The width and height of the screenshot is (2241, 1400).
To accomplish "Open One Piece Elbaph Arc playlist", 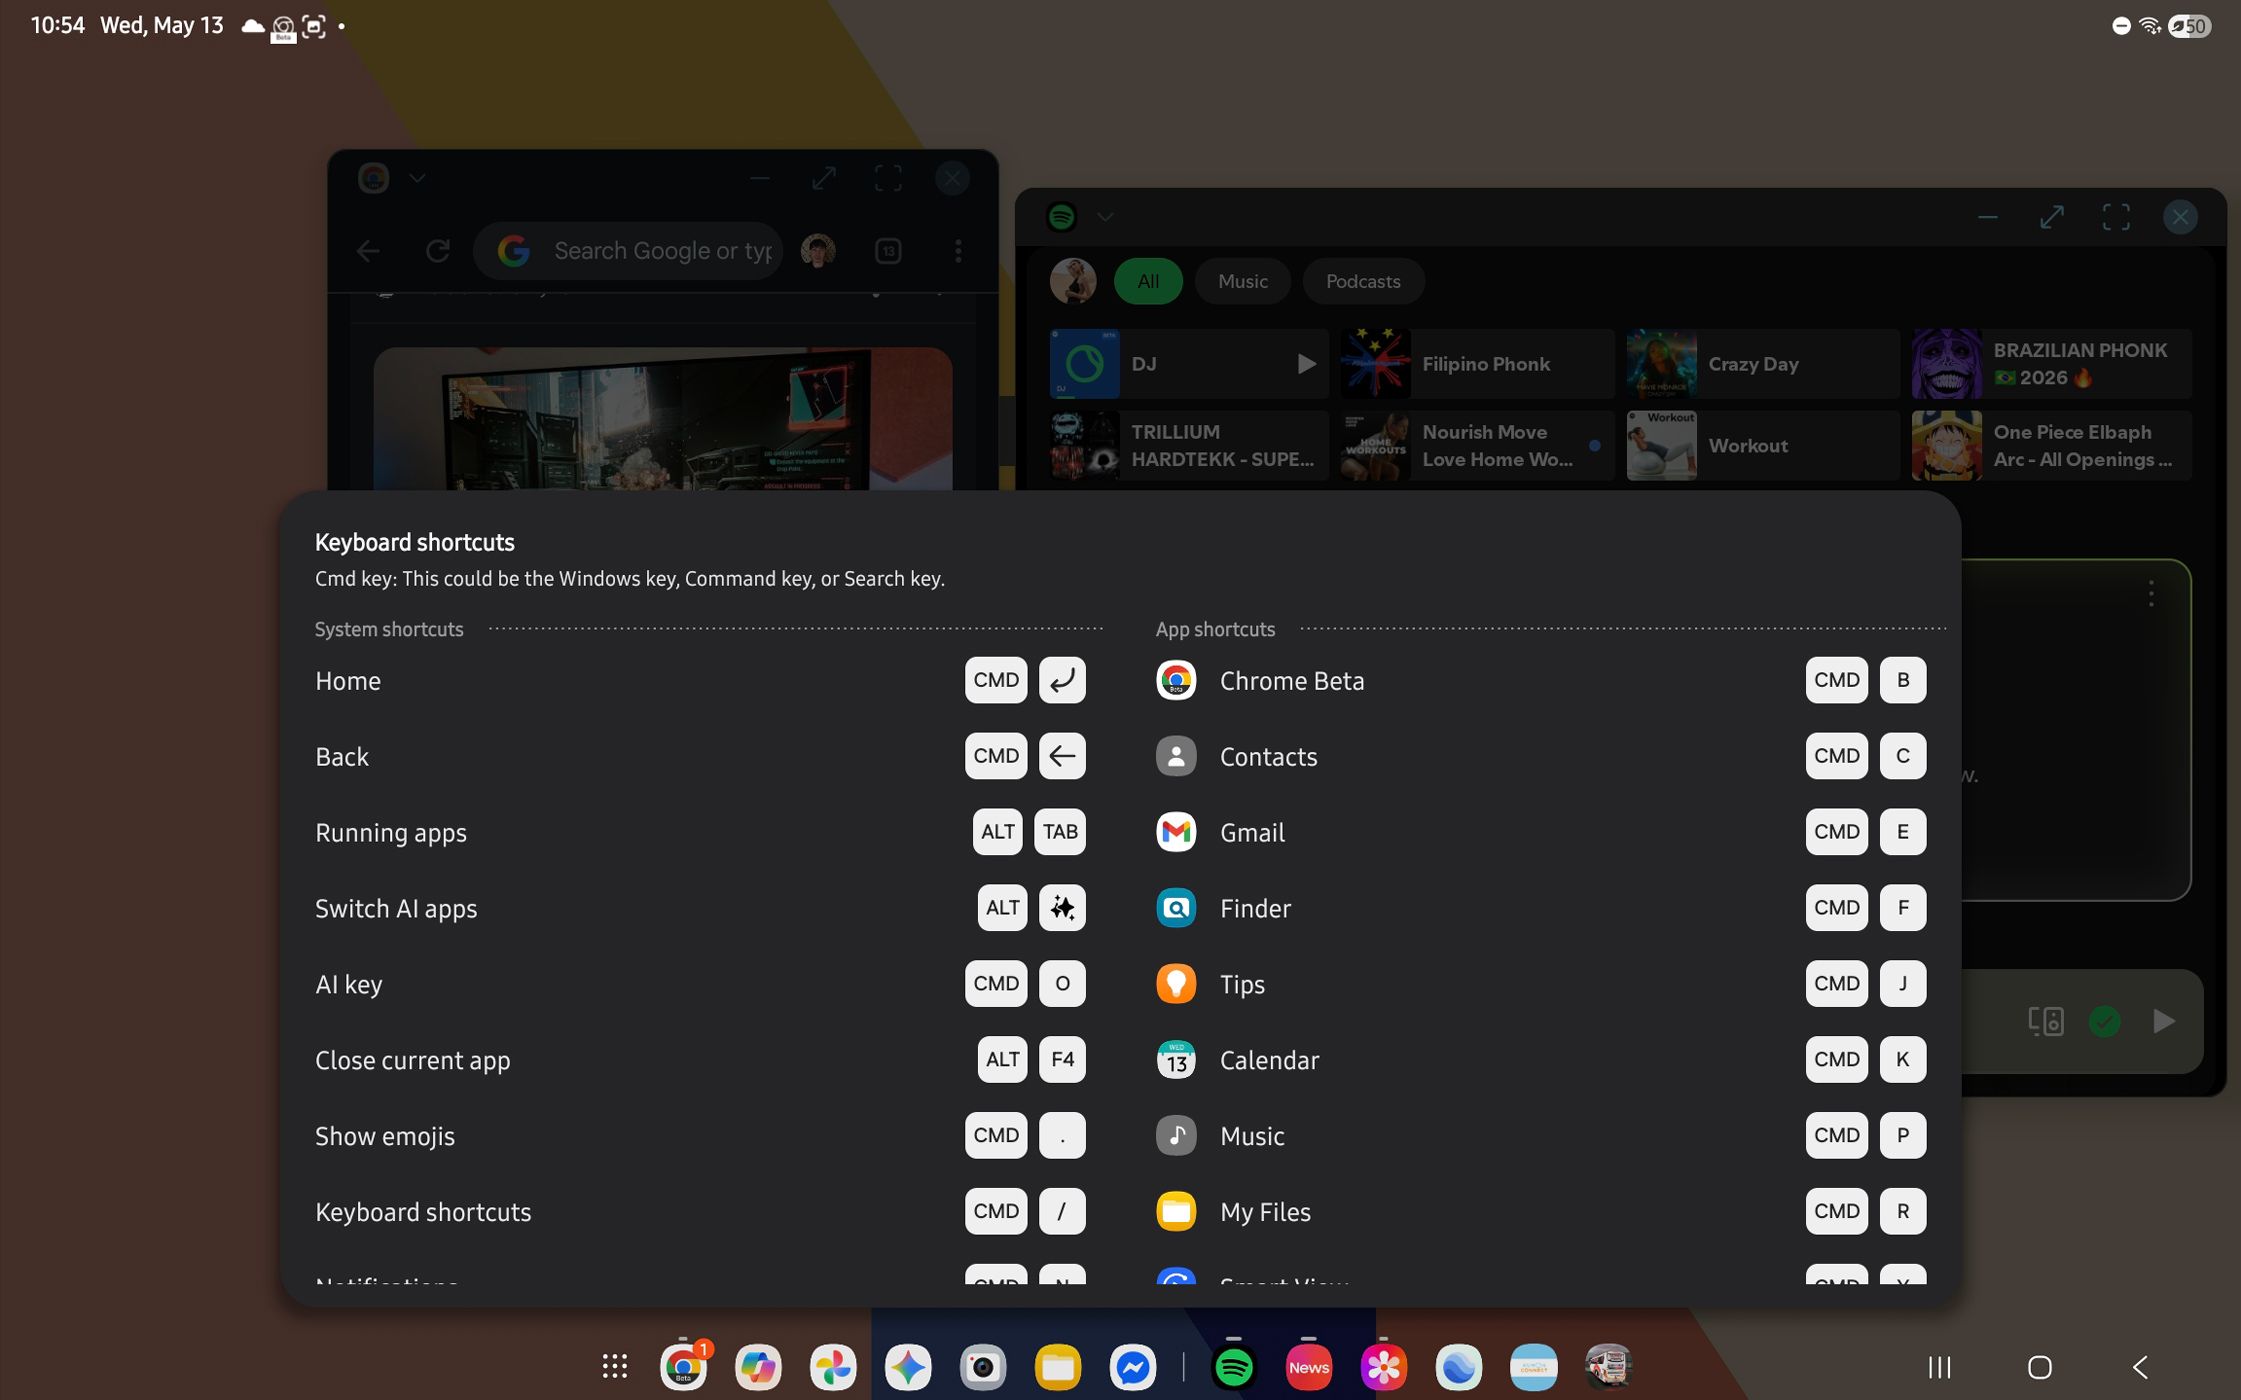I will point(2050,446).
